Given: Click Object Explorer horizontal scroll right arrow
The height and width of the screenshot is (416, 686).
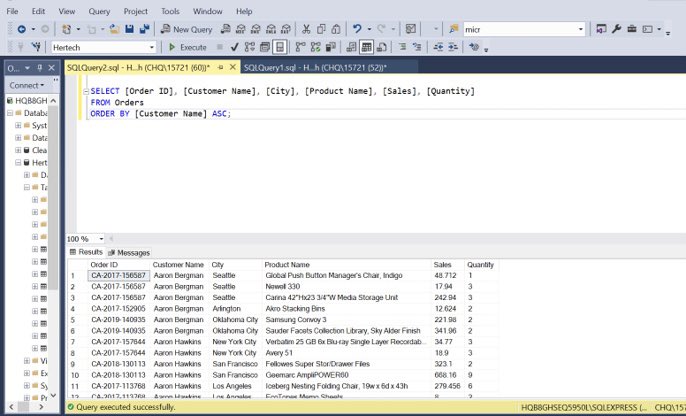Looking at the screenshot, I should [41, 407].
